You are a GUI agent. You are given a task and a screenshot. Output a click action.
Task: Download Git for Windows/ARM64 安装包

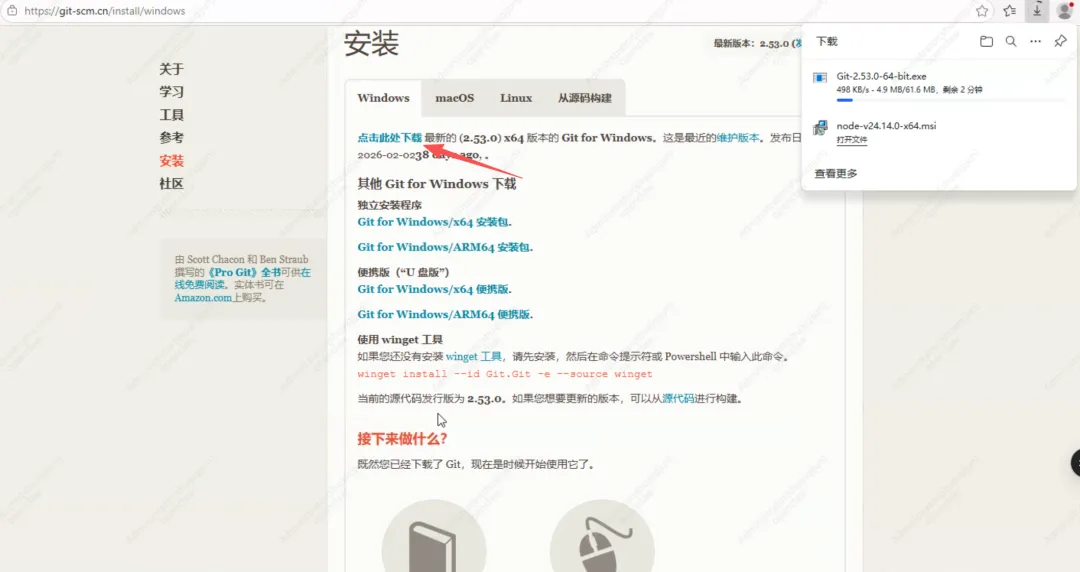(x=444, y=247)
